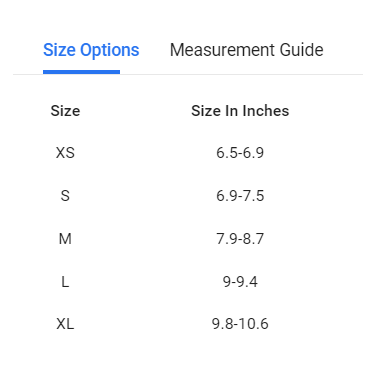This screenshot has width=365, height=377.
Task: Select the XL size label
Action: [65, 324]
